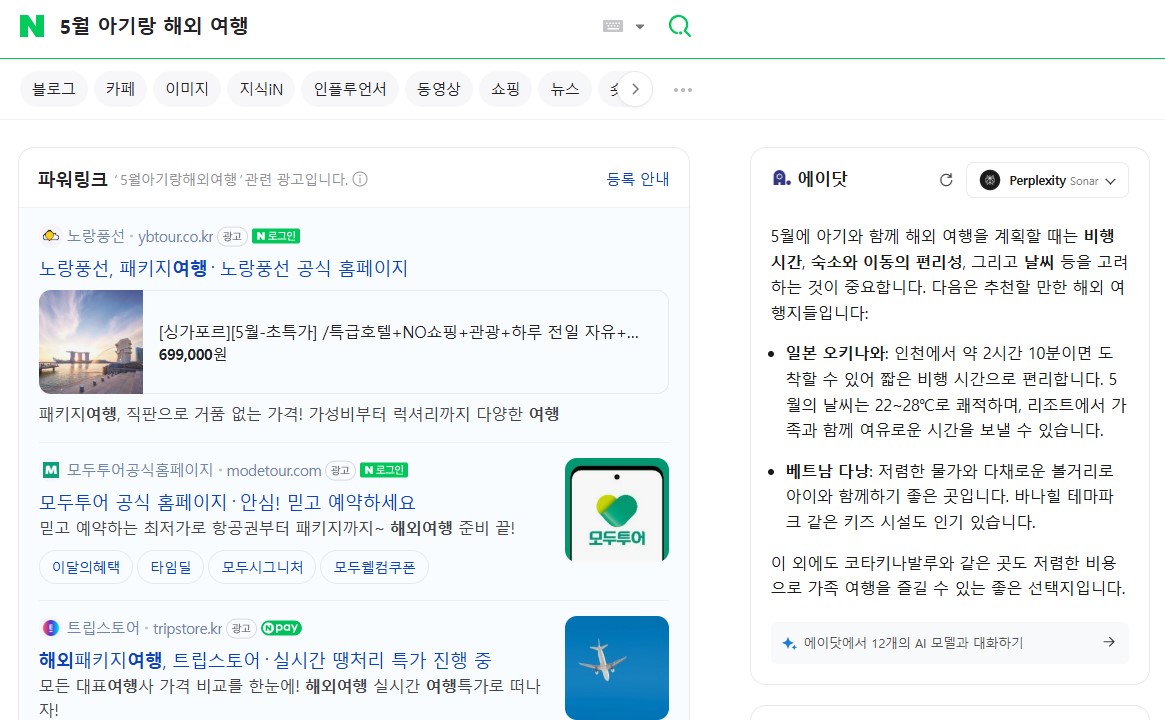The height and width of the screenshot is (720, 1165).
Task: Open the virtual keyboard icon
Action: (x=613, y=26)
